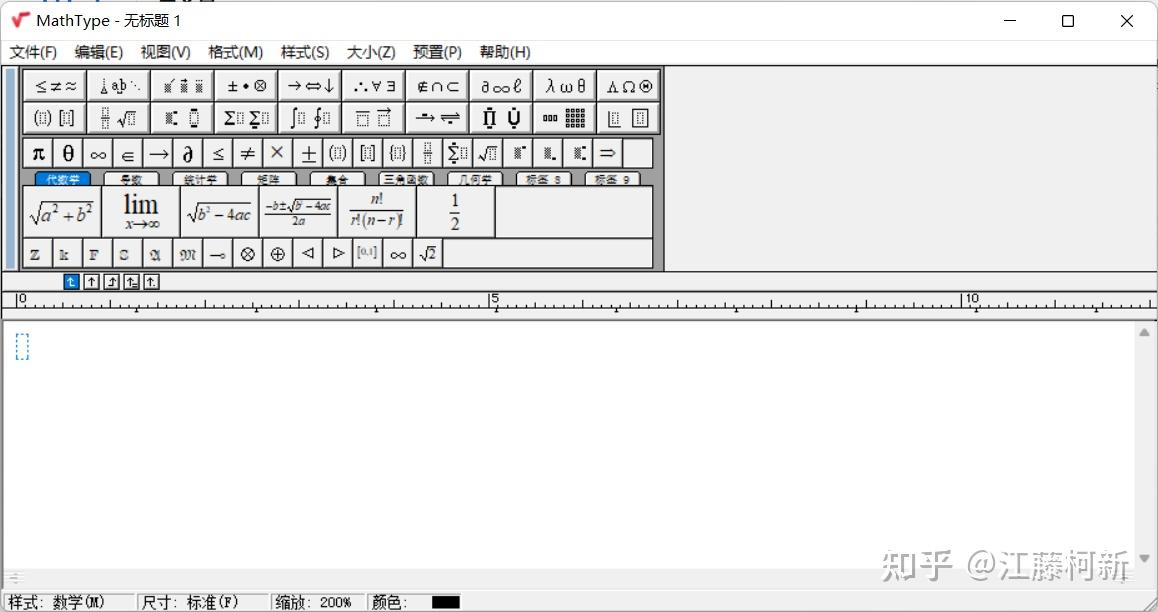This screenshot has height=612, width=1158.
Task: Insert the lim x→∞ expression
Action: [141, 212]
